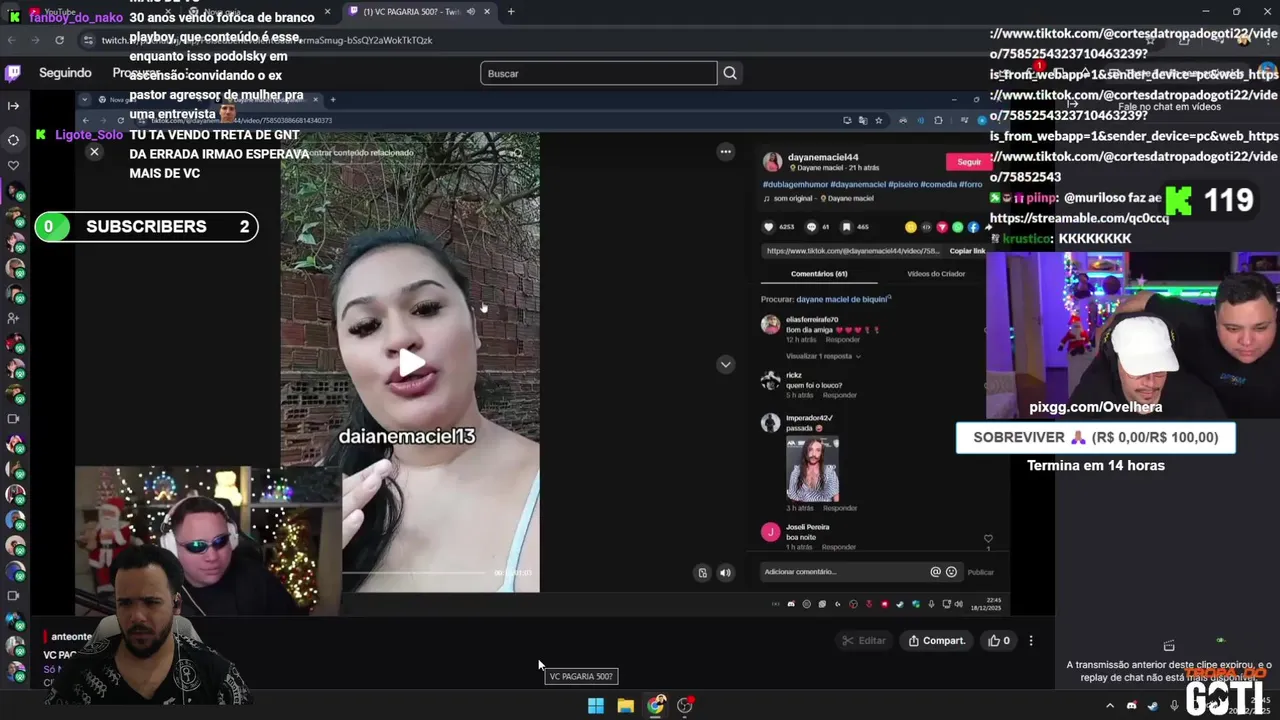The height and width of the screenshot is (720, 1280).
Task: Click the Discord tray icon
Action: coord(1131,706)
